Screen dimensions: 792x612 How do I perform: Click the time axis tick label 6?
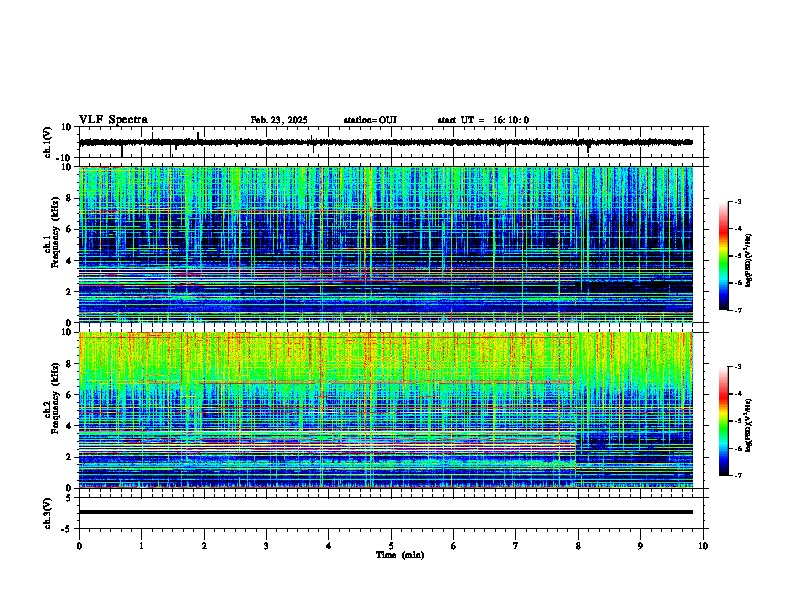(x=454, y=546)
